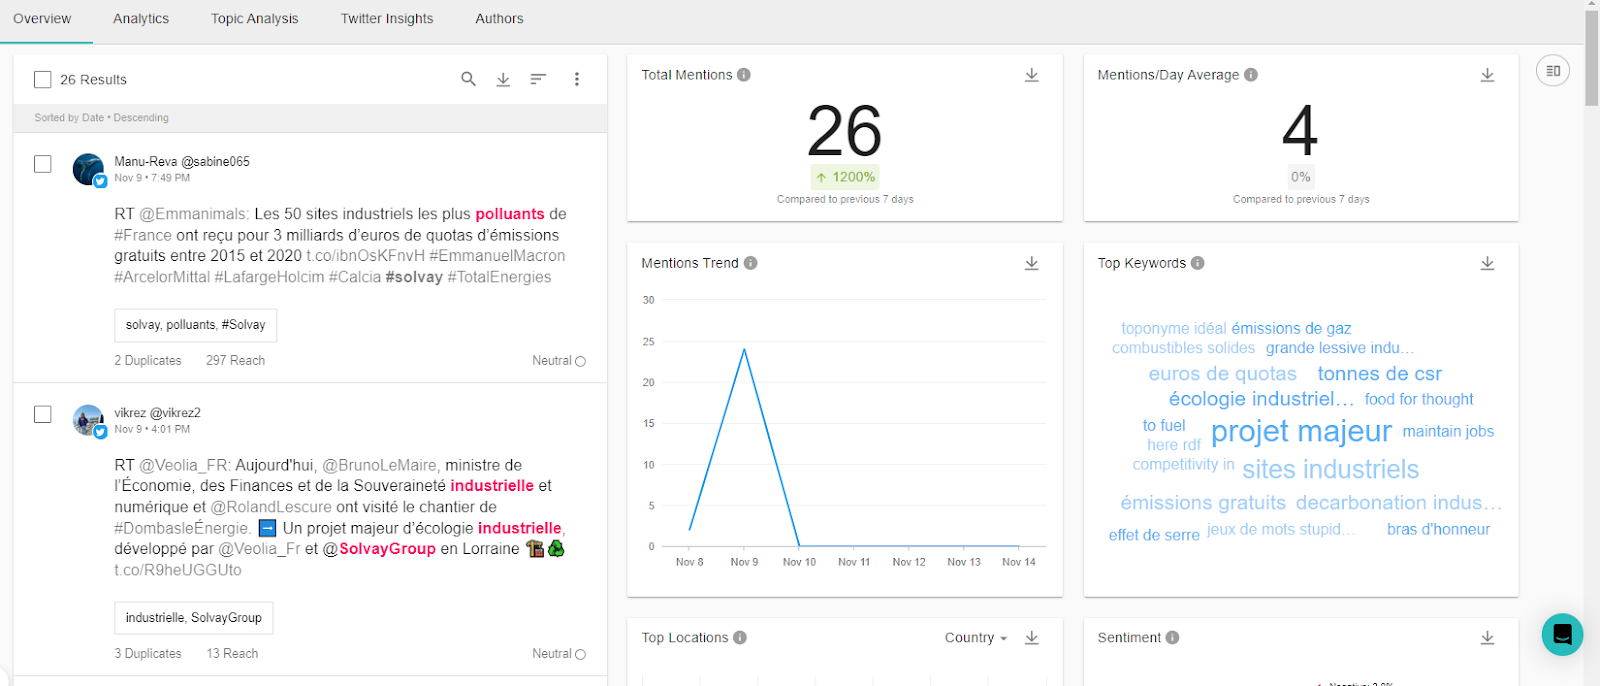Open the search icon in results panel
The width and height of the screenshot is (1600, 686).
tap(468, 79)
